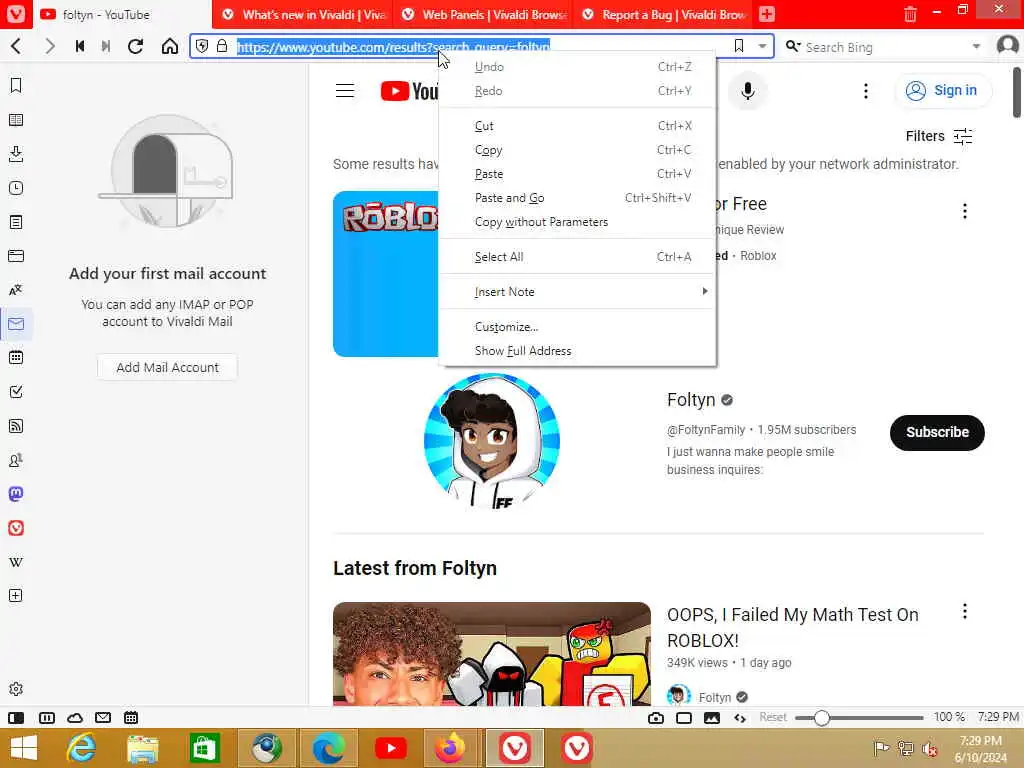The width and height of the screenshot is (1024, 768).
Task: Go back to previous page
Action: pos(16,46)
